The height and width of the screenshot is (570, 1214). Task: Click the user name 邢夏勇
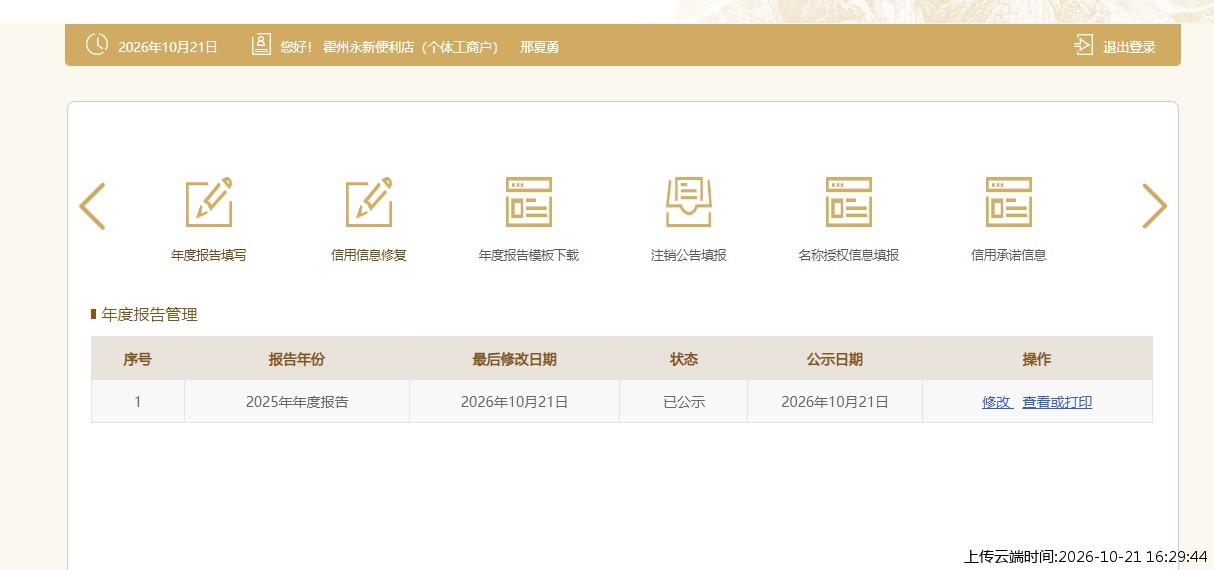tap(539, 47)
